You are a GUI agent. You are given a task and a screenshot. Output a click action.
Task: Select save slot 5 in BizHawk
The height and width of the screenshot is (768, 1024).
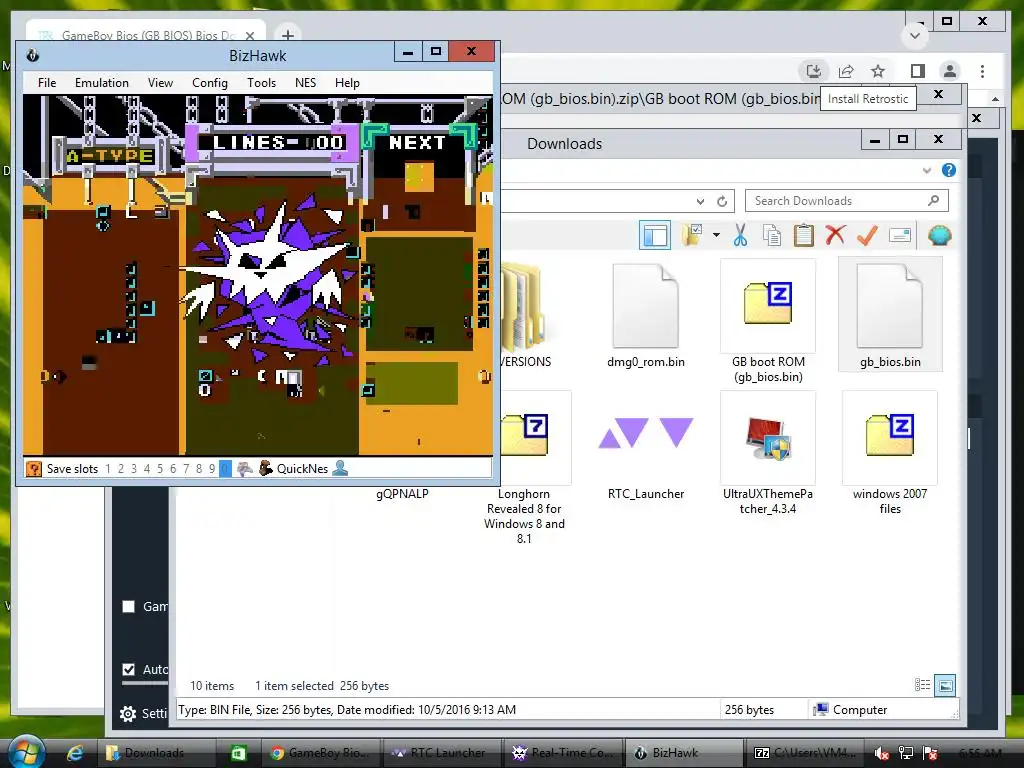(160, 468)
